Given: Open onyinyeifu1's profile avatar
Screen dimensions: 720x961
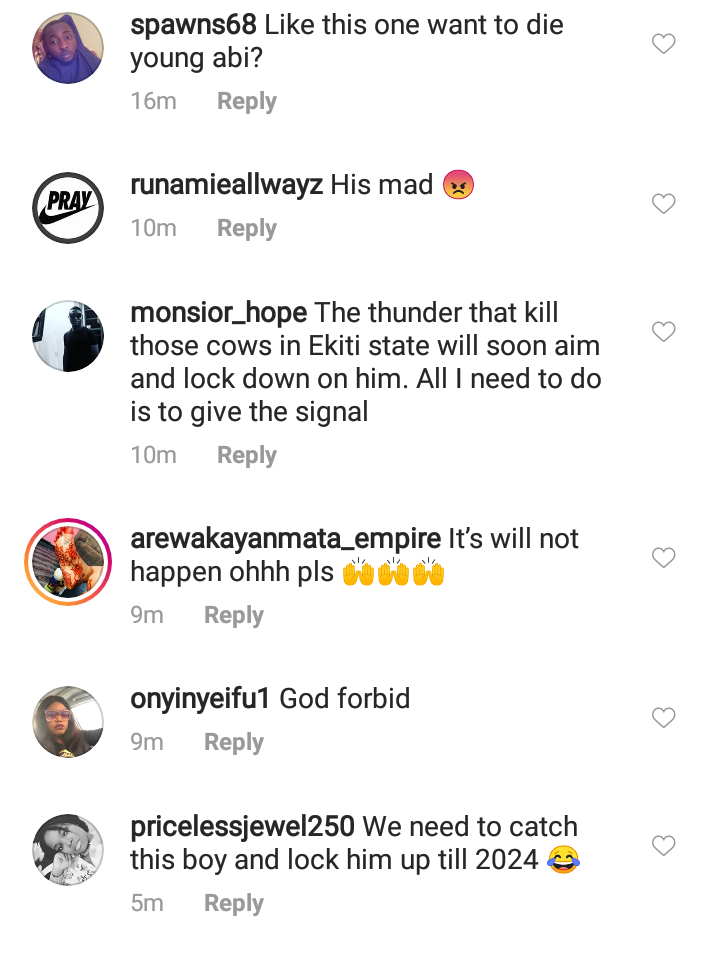Looking at the screenshot, I should click(68, 722).
